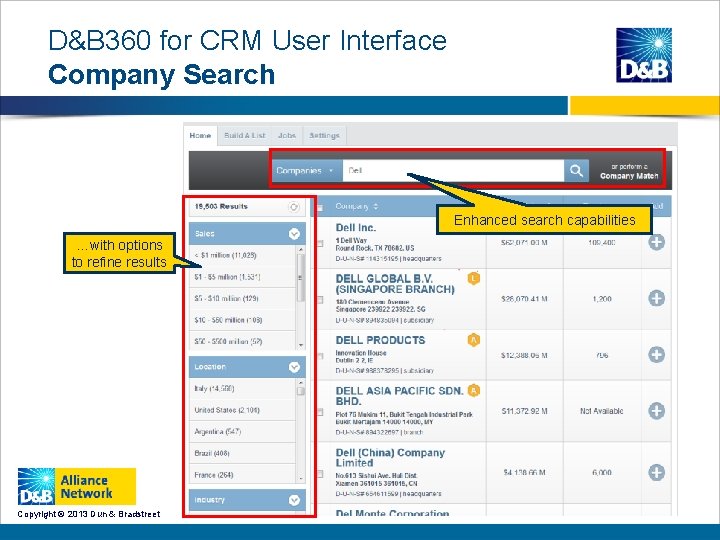Tick the select-all checkbox in table header
The width and height of the screenshot is (720, 540).
320,208
